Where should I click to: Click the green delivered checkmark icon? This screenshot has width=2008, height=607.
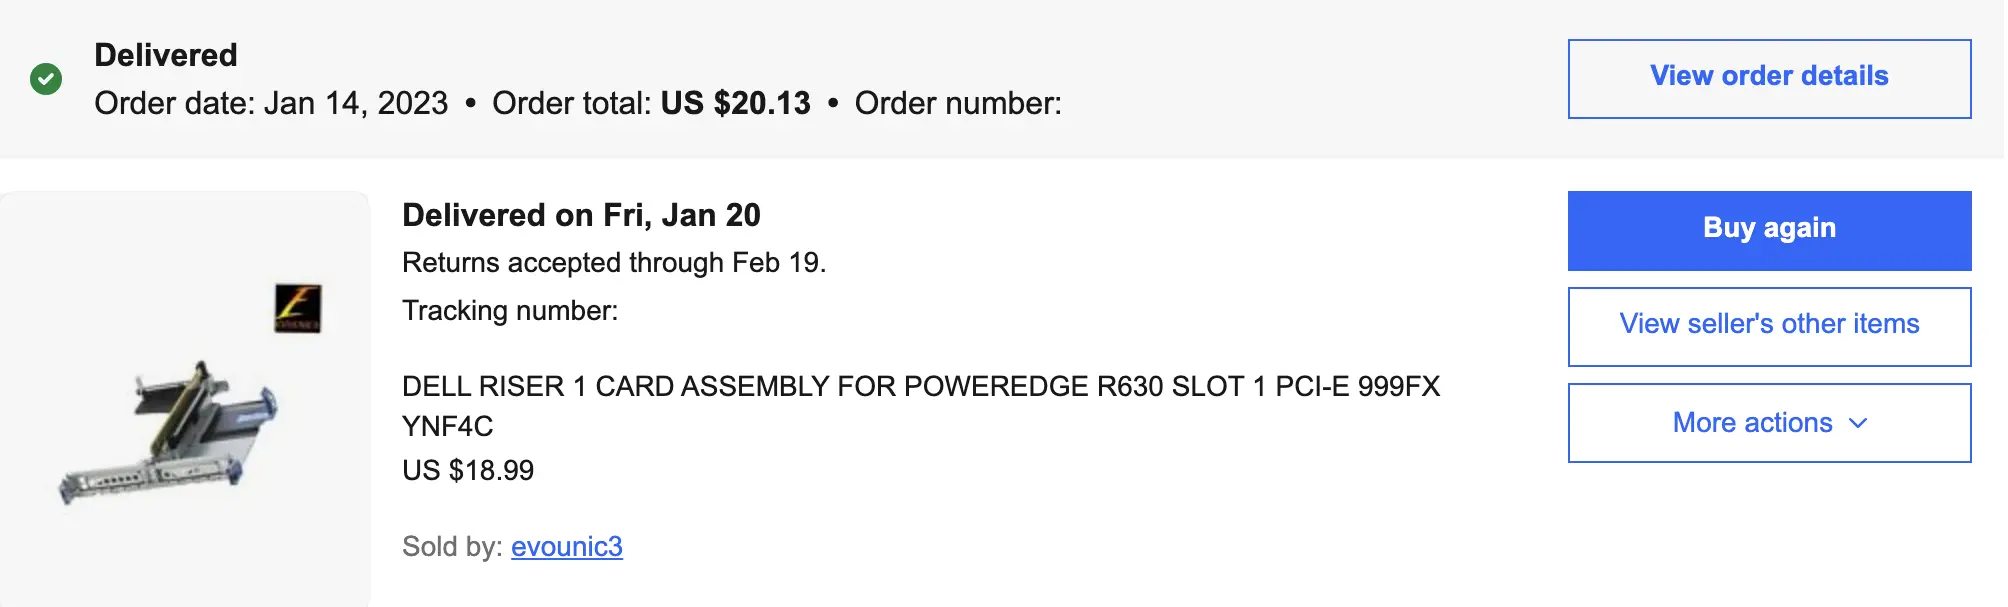coord(46,79)
